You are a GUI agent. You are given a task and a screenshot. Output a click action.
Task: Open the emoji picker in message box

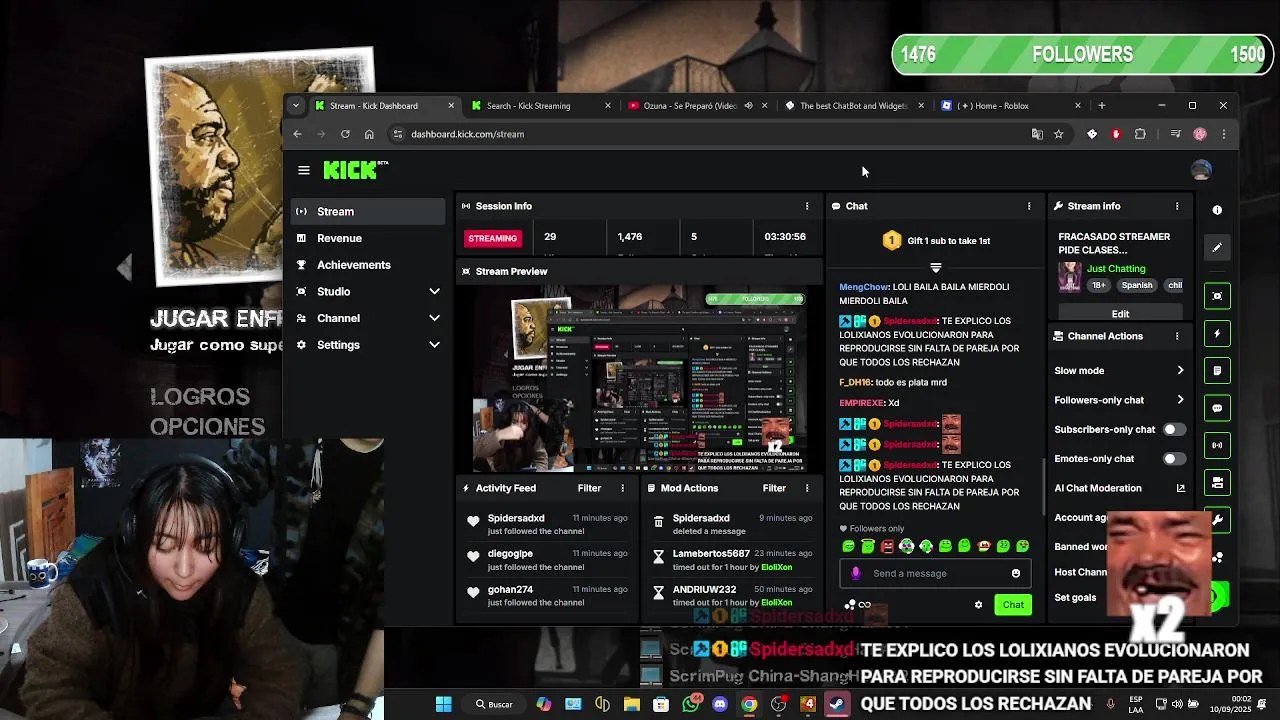tap(1016, 573)
